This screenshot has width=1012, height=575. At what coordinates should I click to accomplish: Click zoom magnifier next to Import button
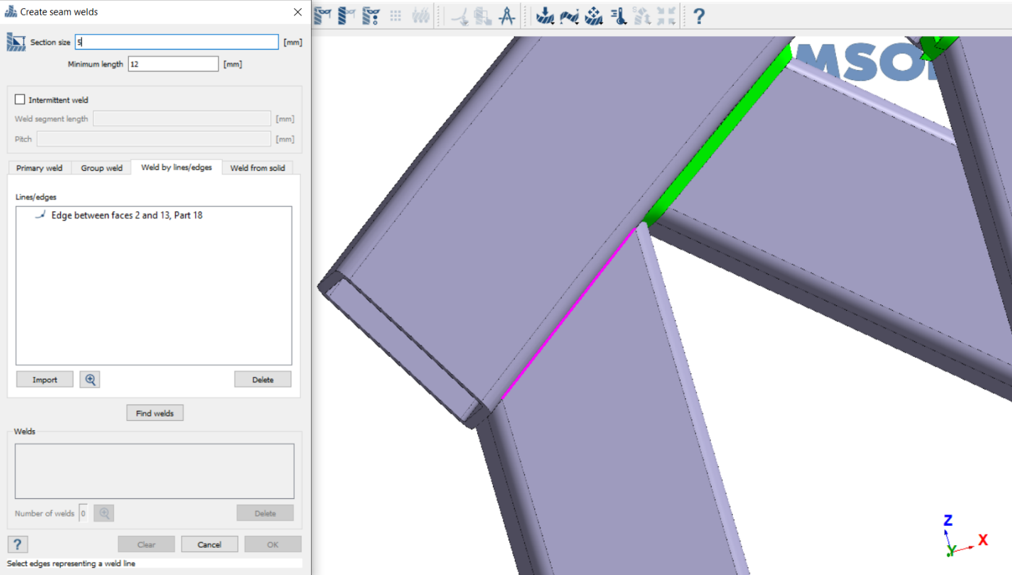pos(90,380)
